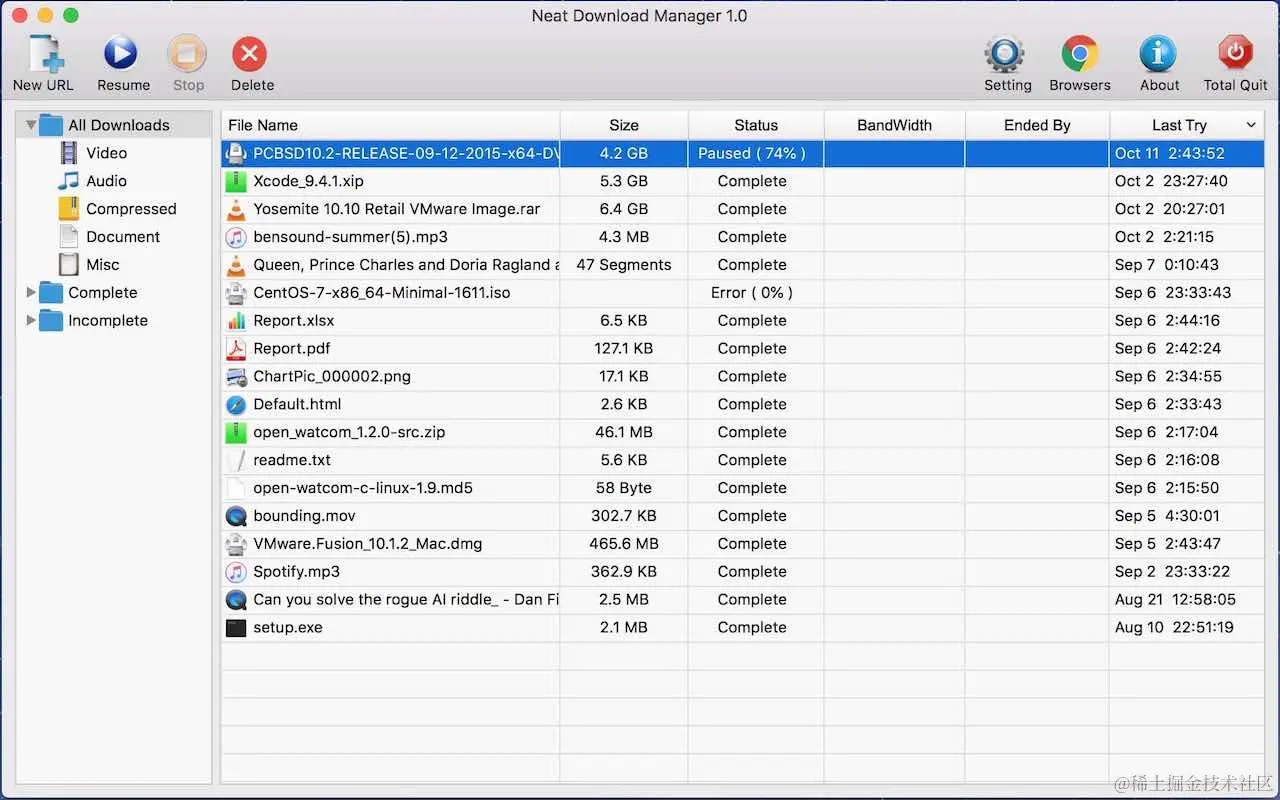Select the Misc category label
Viewport: 1280px width, 800px height.
(x=103, y=265)
